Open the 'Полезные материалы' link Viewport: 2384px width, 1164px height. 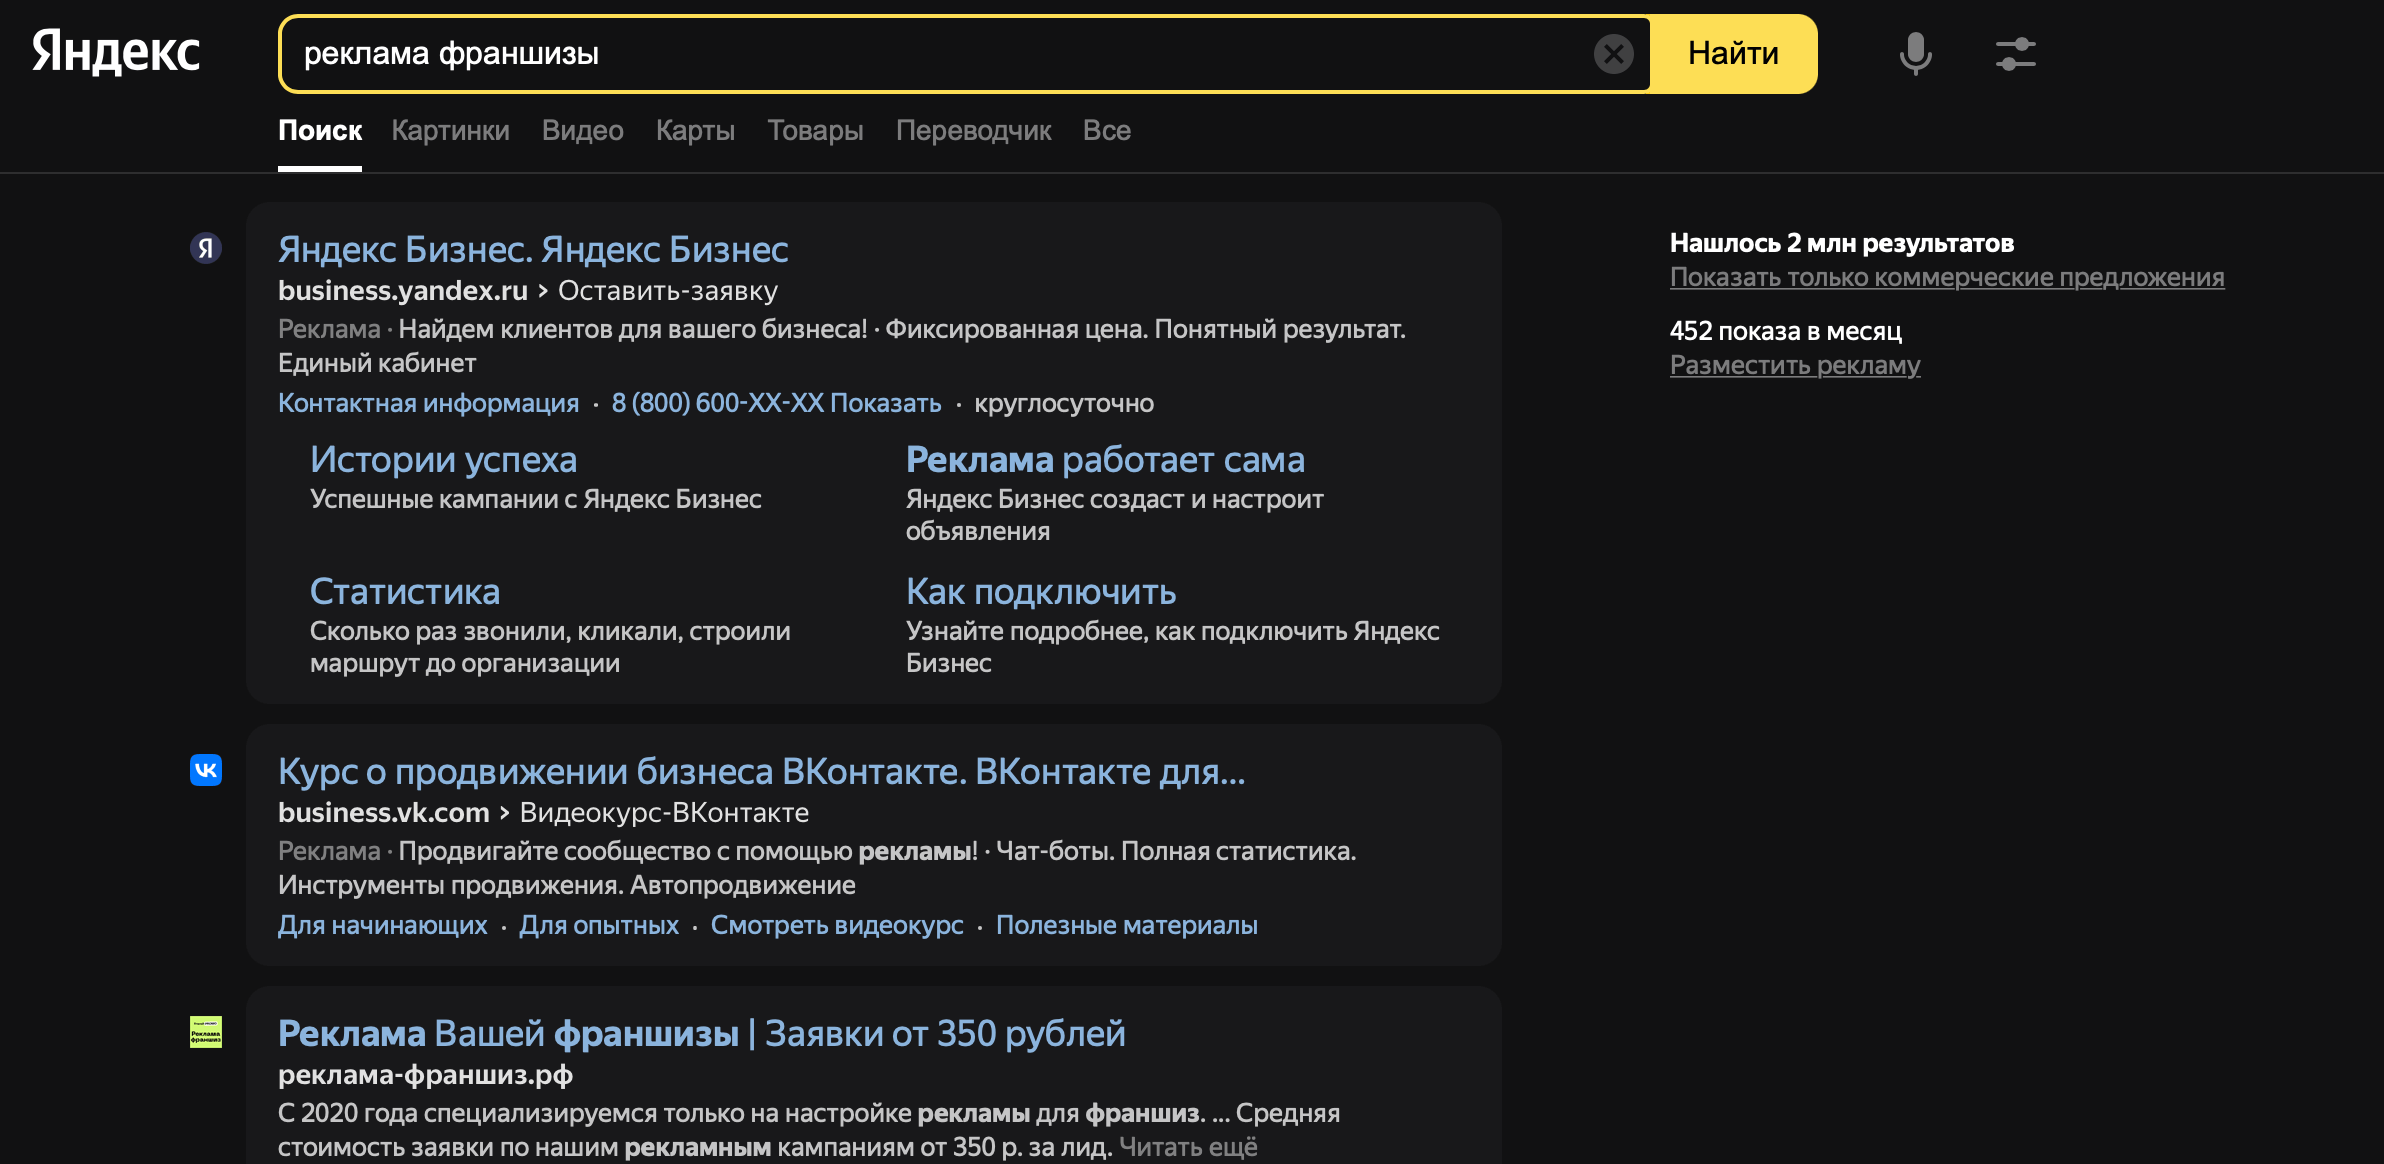click(1126, 926)
